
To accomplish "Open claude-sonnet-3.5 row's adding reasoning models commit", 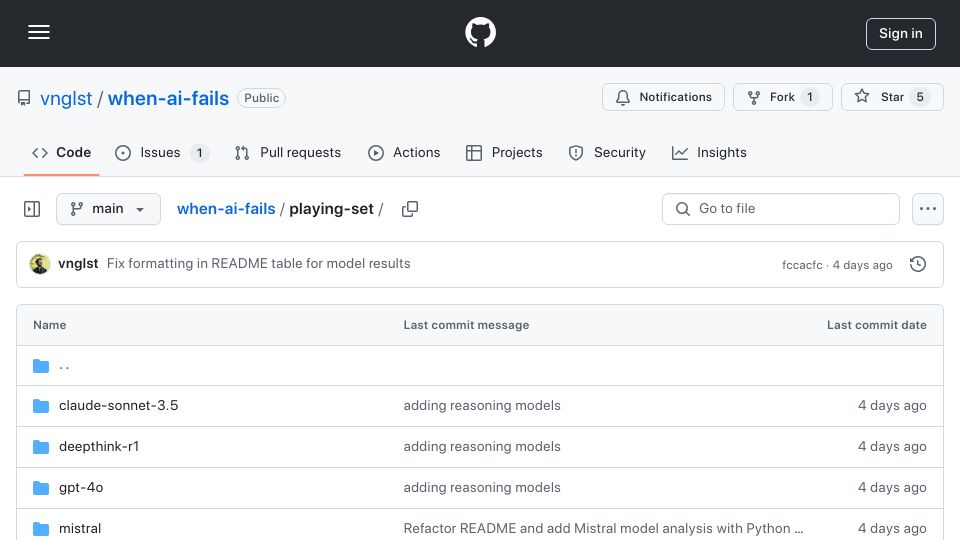I will pos(482,405).
